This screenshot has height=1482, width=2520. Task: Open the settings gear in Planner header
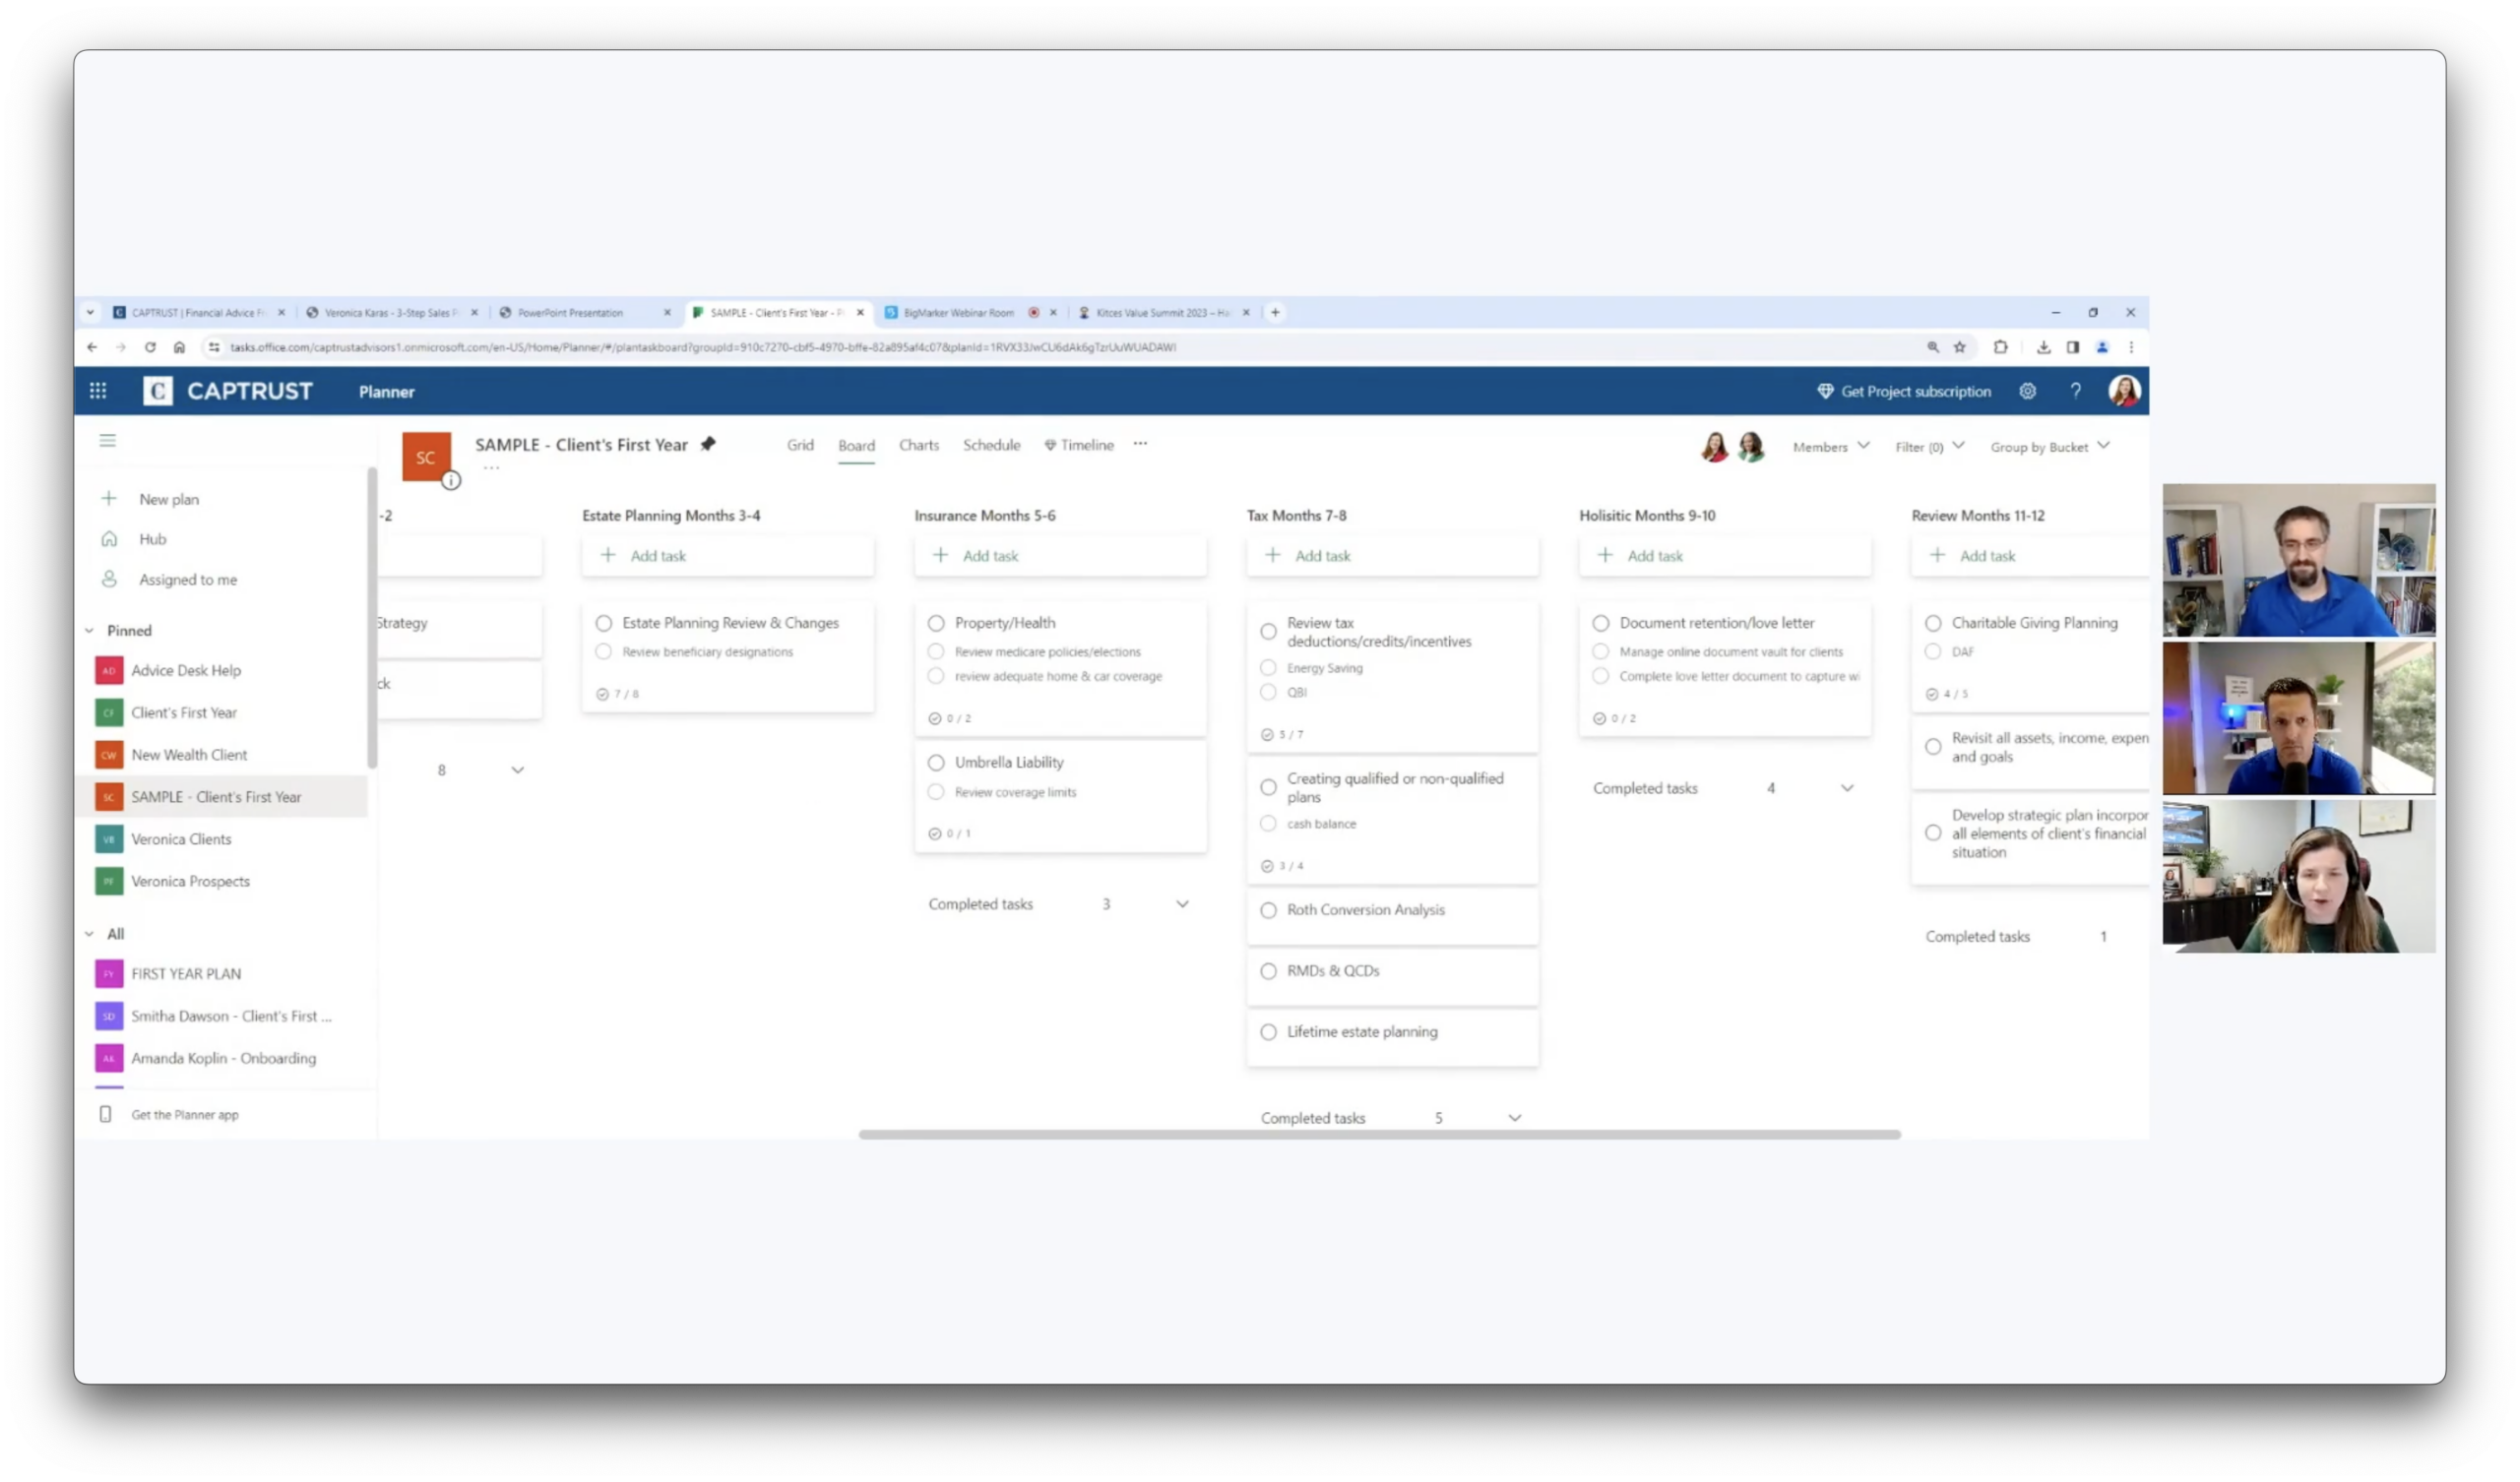pyautogui.click(x=2027, y=391)
